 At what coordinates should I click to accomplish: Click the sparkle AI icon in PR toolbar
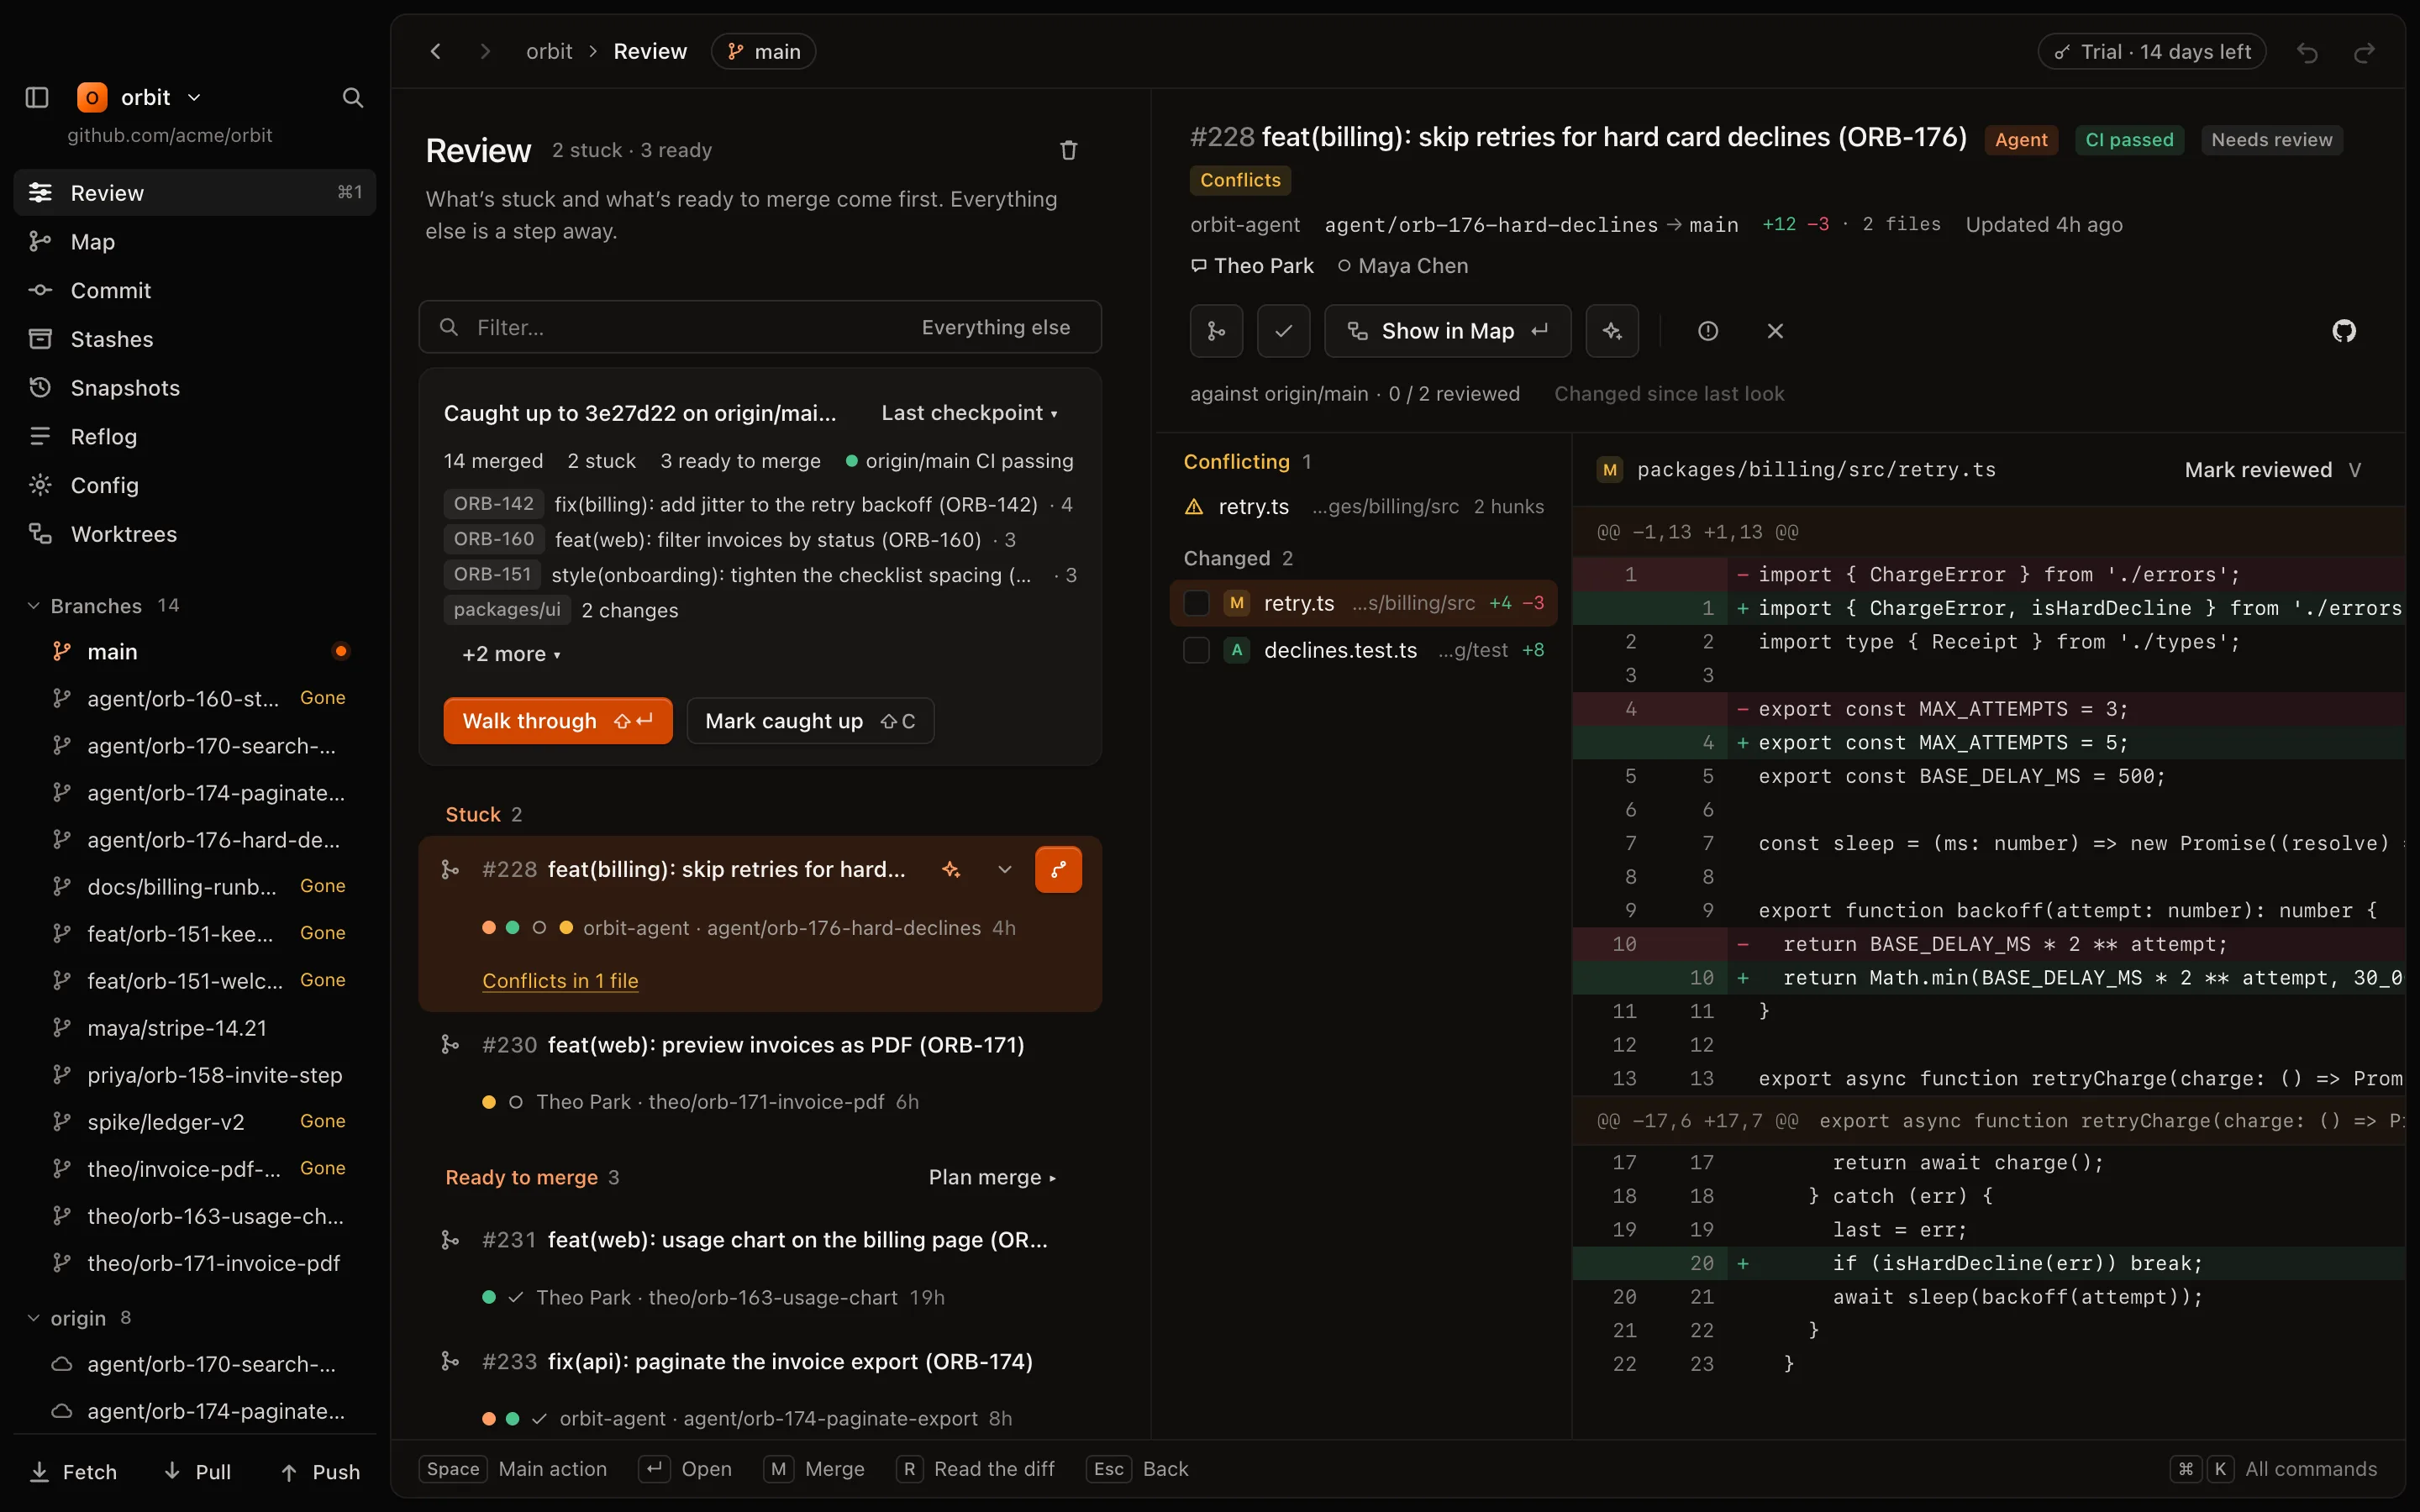1612,331
